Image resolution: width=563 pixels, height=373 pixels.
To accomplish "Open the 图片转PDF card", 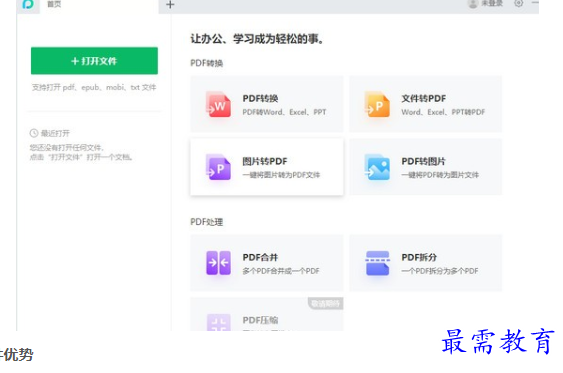I will tap(267, 167).
